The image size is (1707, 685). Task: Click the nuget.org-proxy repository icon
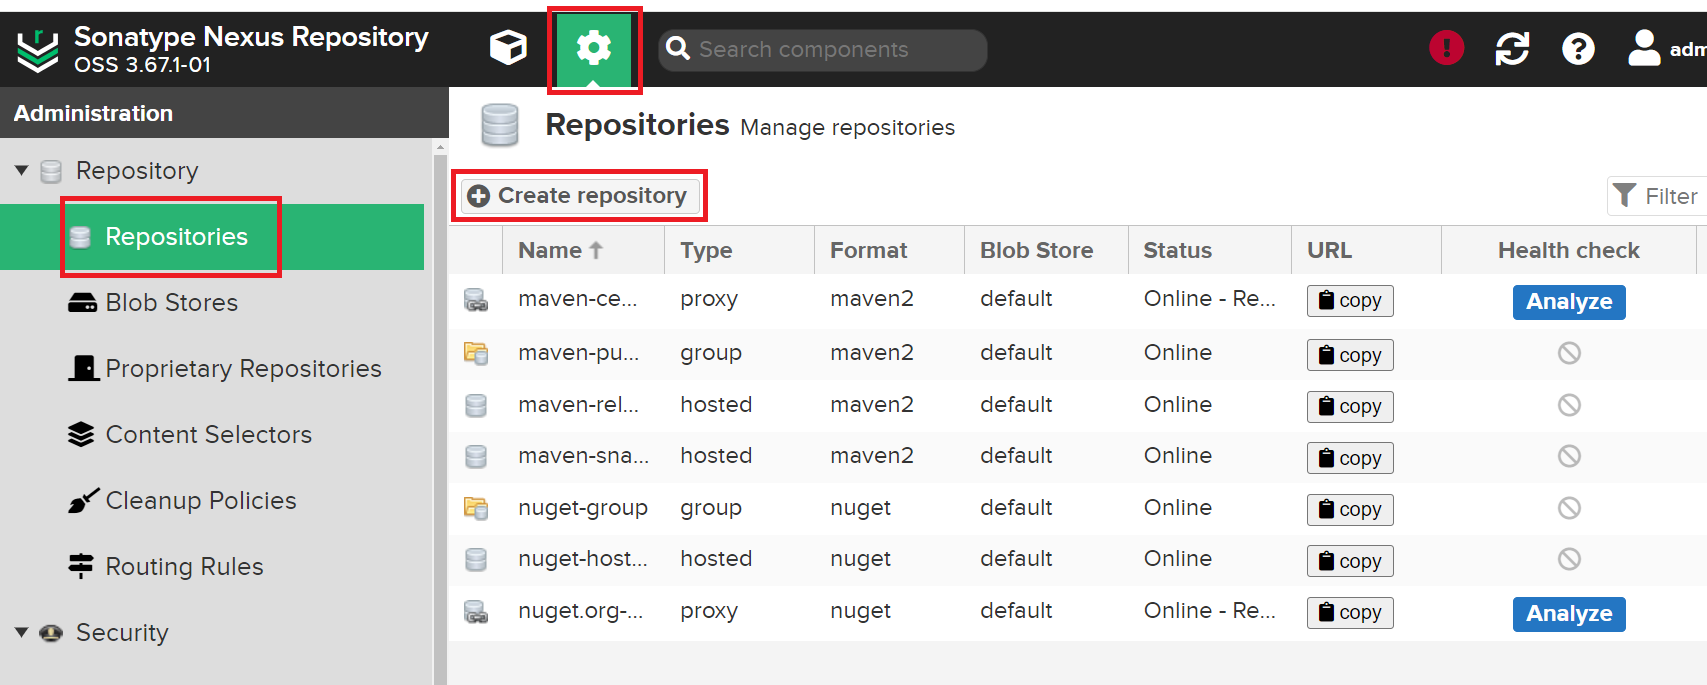[476, 611]
